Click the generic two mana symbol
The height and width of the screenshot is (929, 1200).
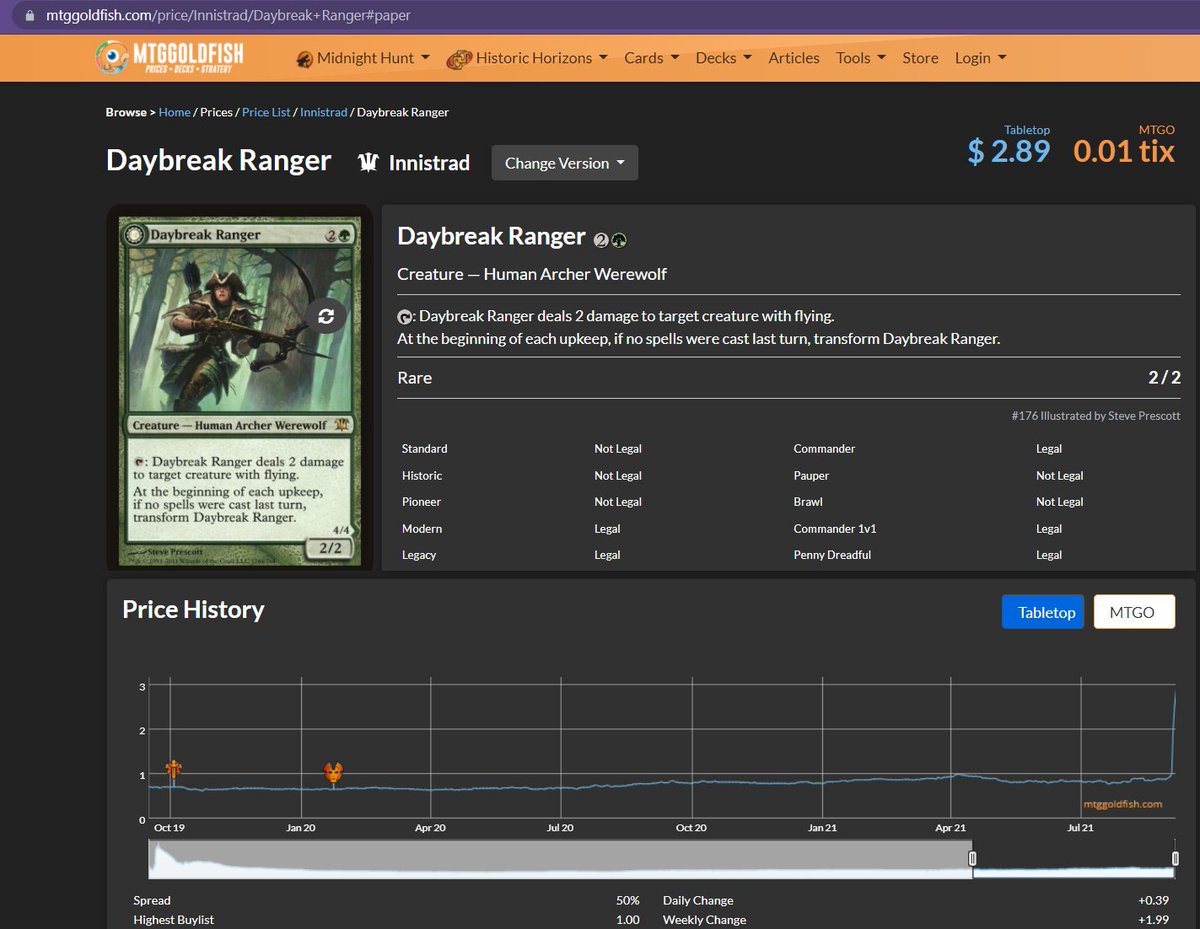click(600, 240)
